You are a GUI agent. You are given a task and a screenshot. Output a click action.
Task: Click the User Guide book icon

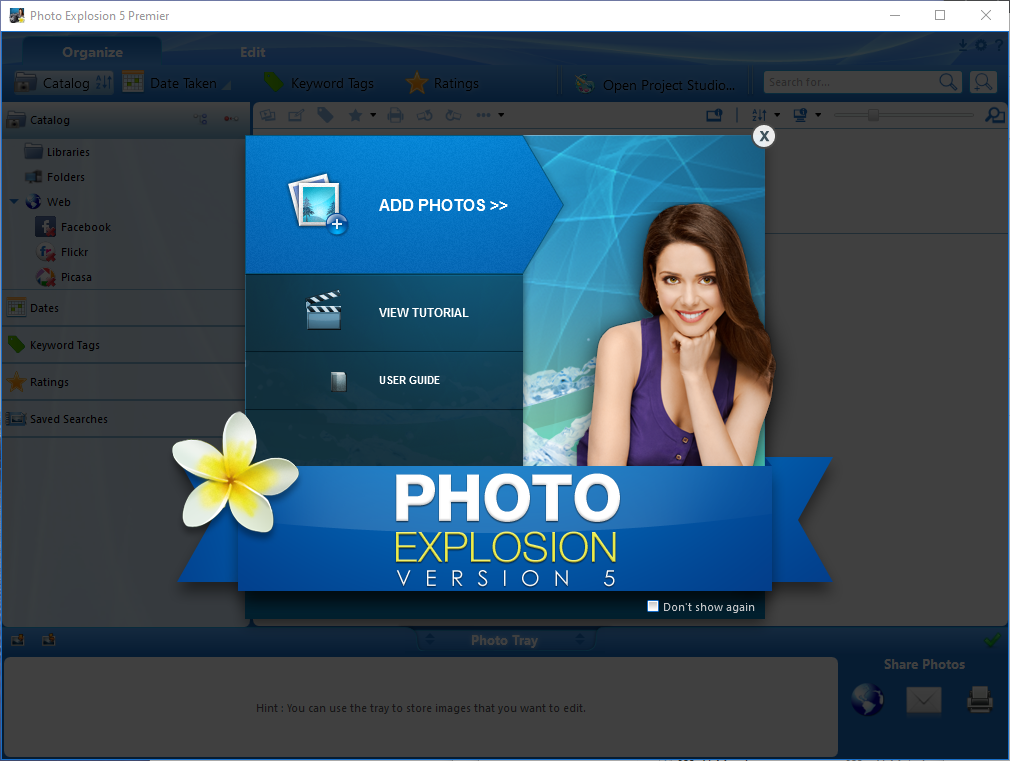click(x=338, y=381)
